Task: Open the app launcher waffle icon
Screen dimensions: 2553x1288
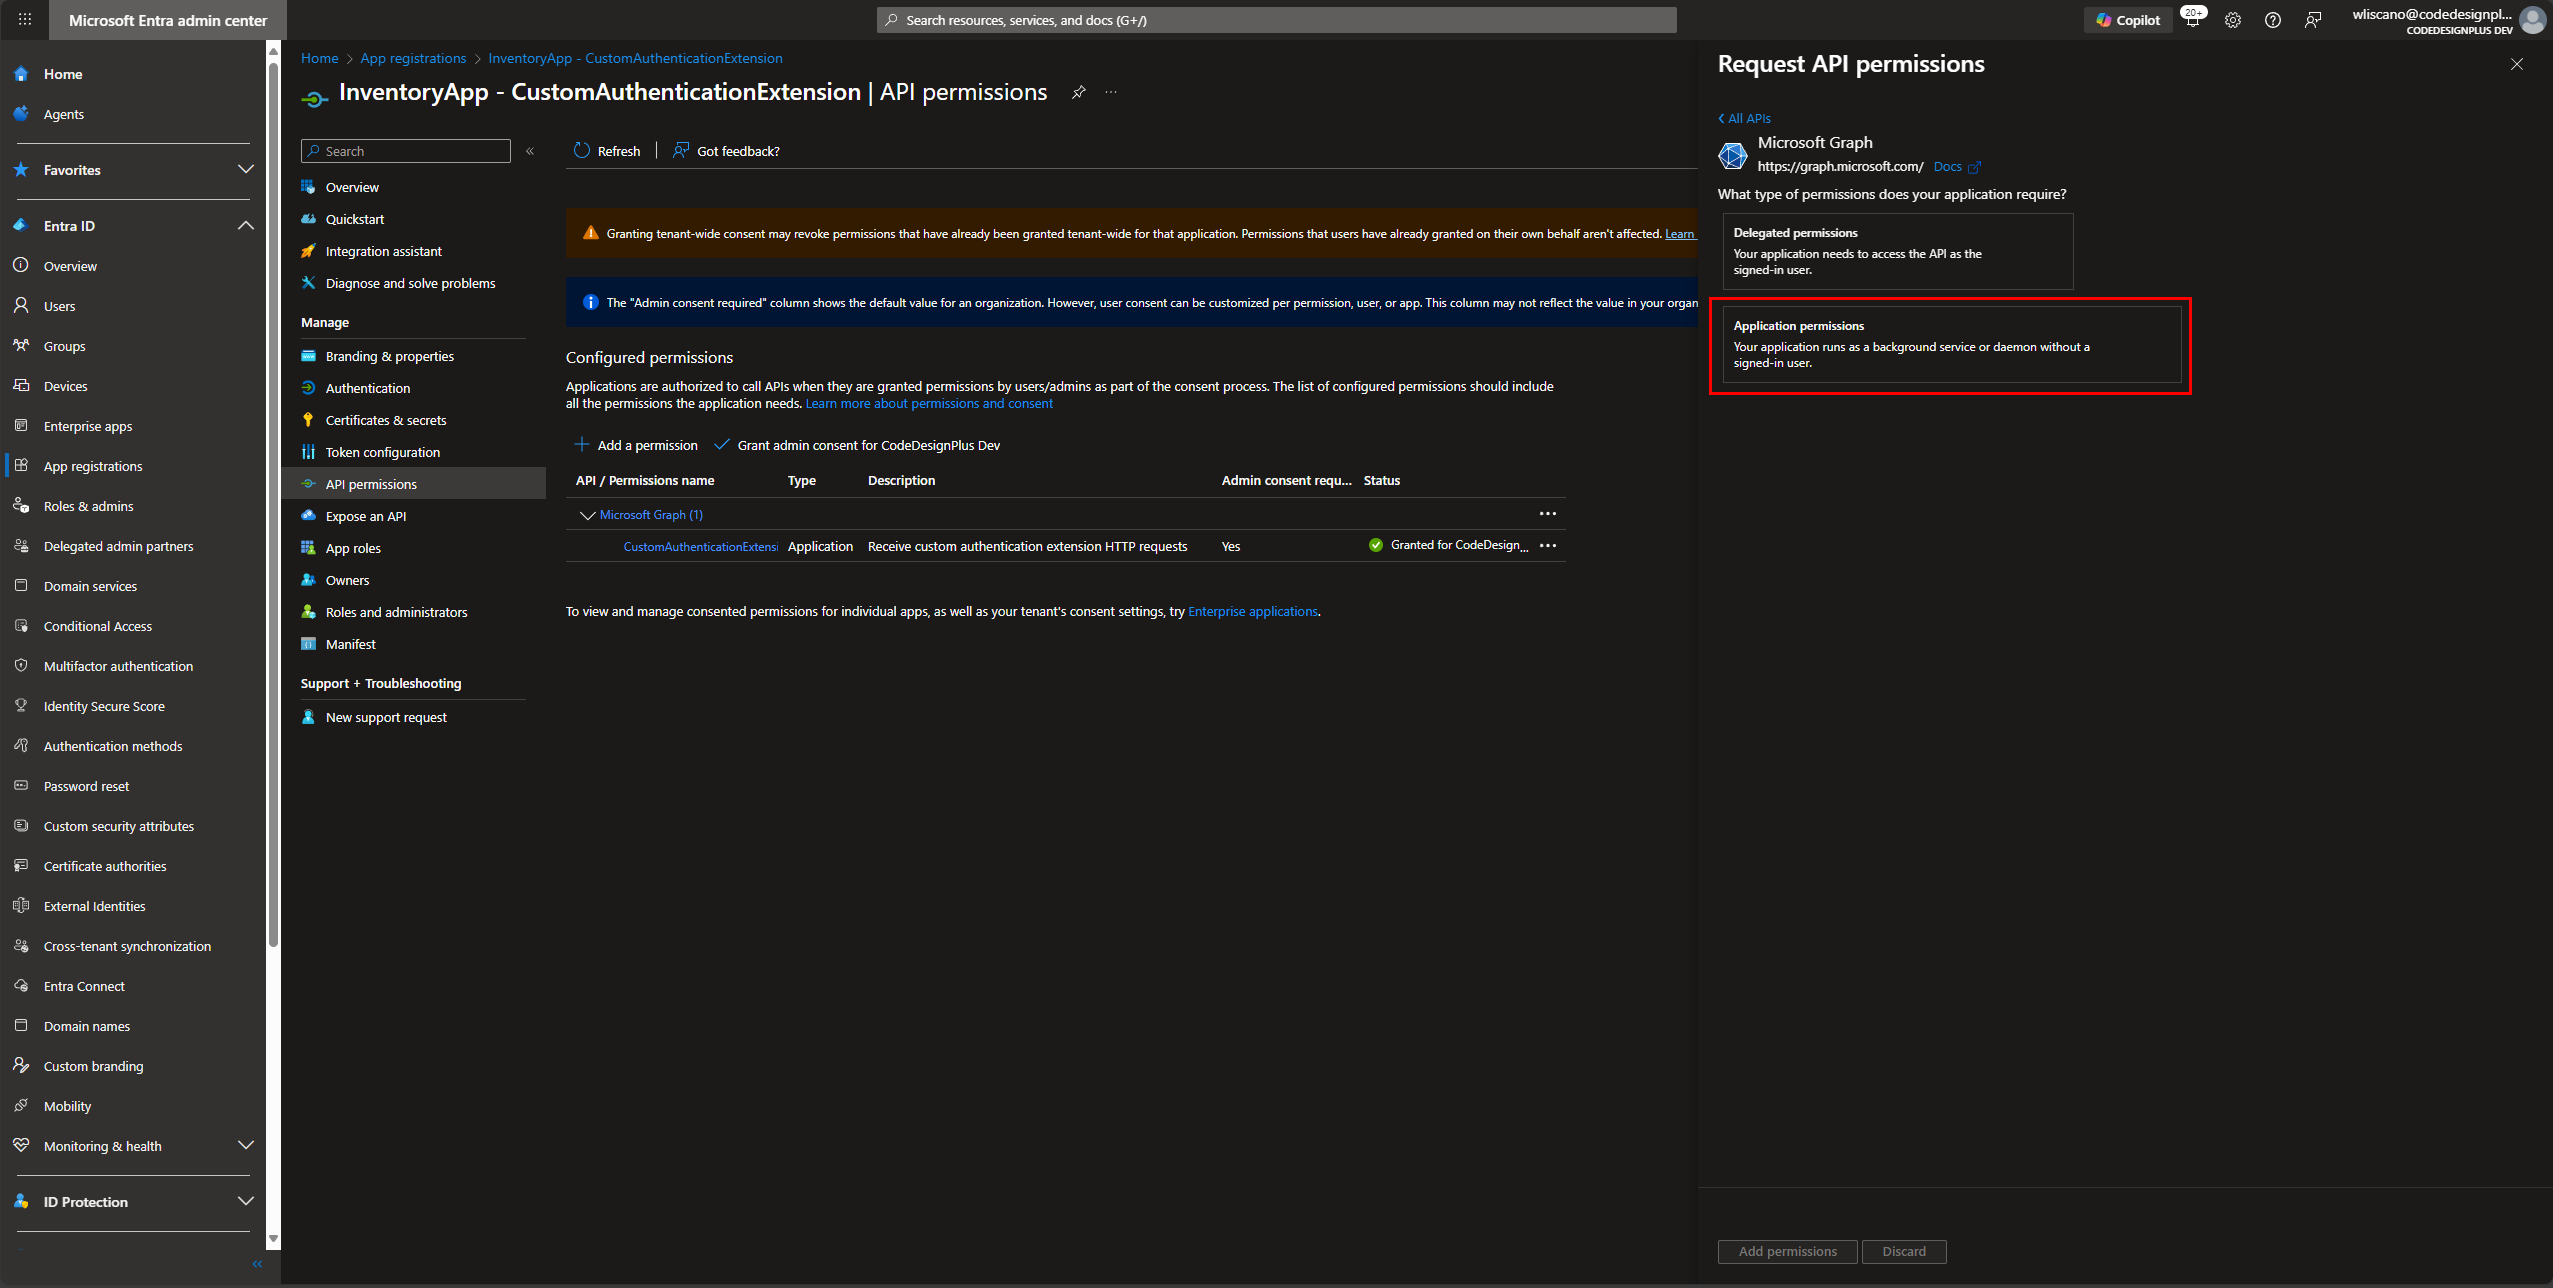Action: pos(25,20)
